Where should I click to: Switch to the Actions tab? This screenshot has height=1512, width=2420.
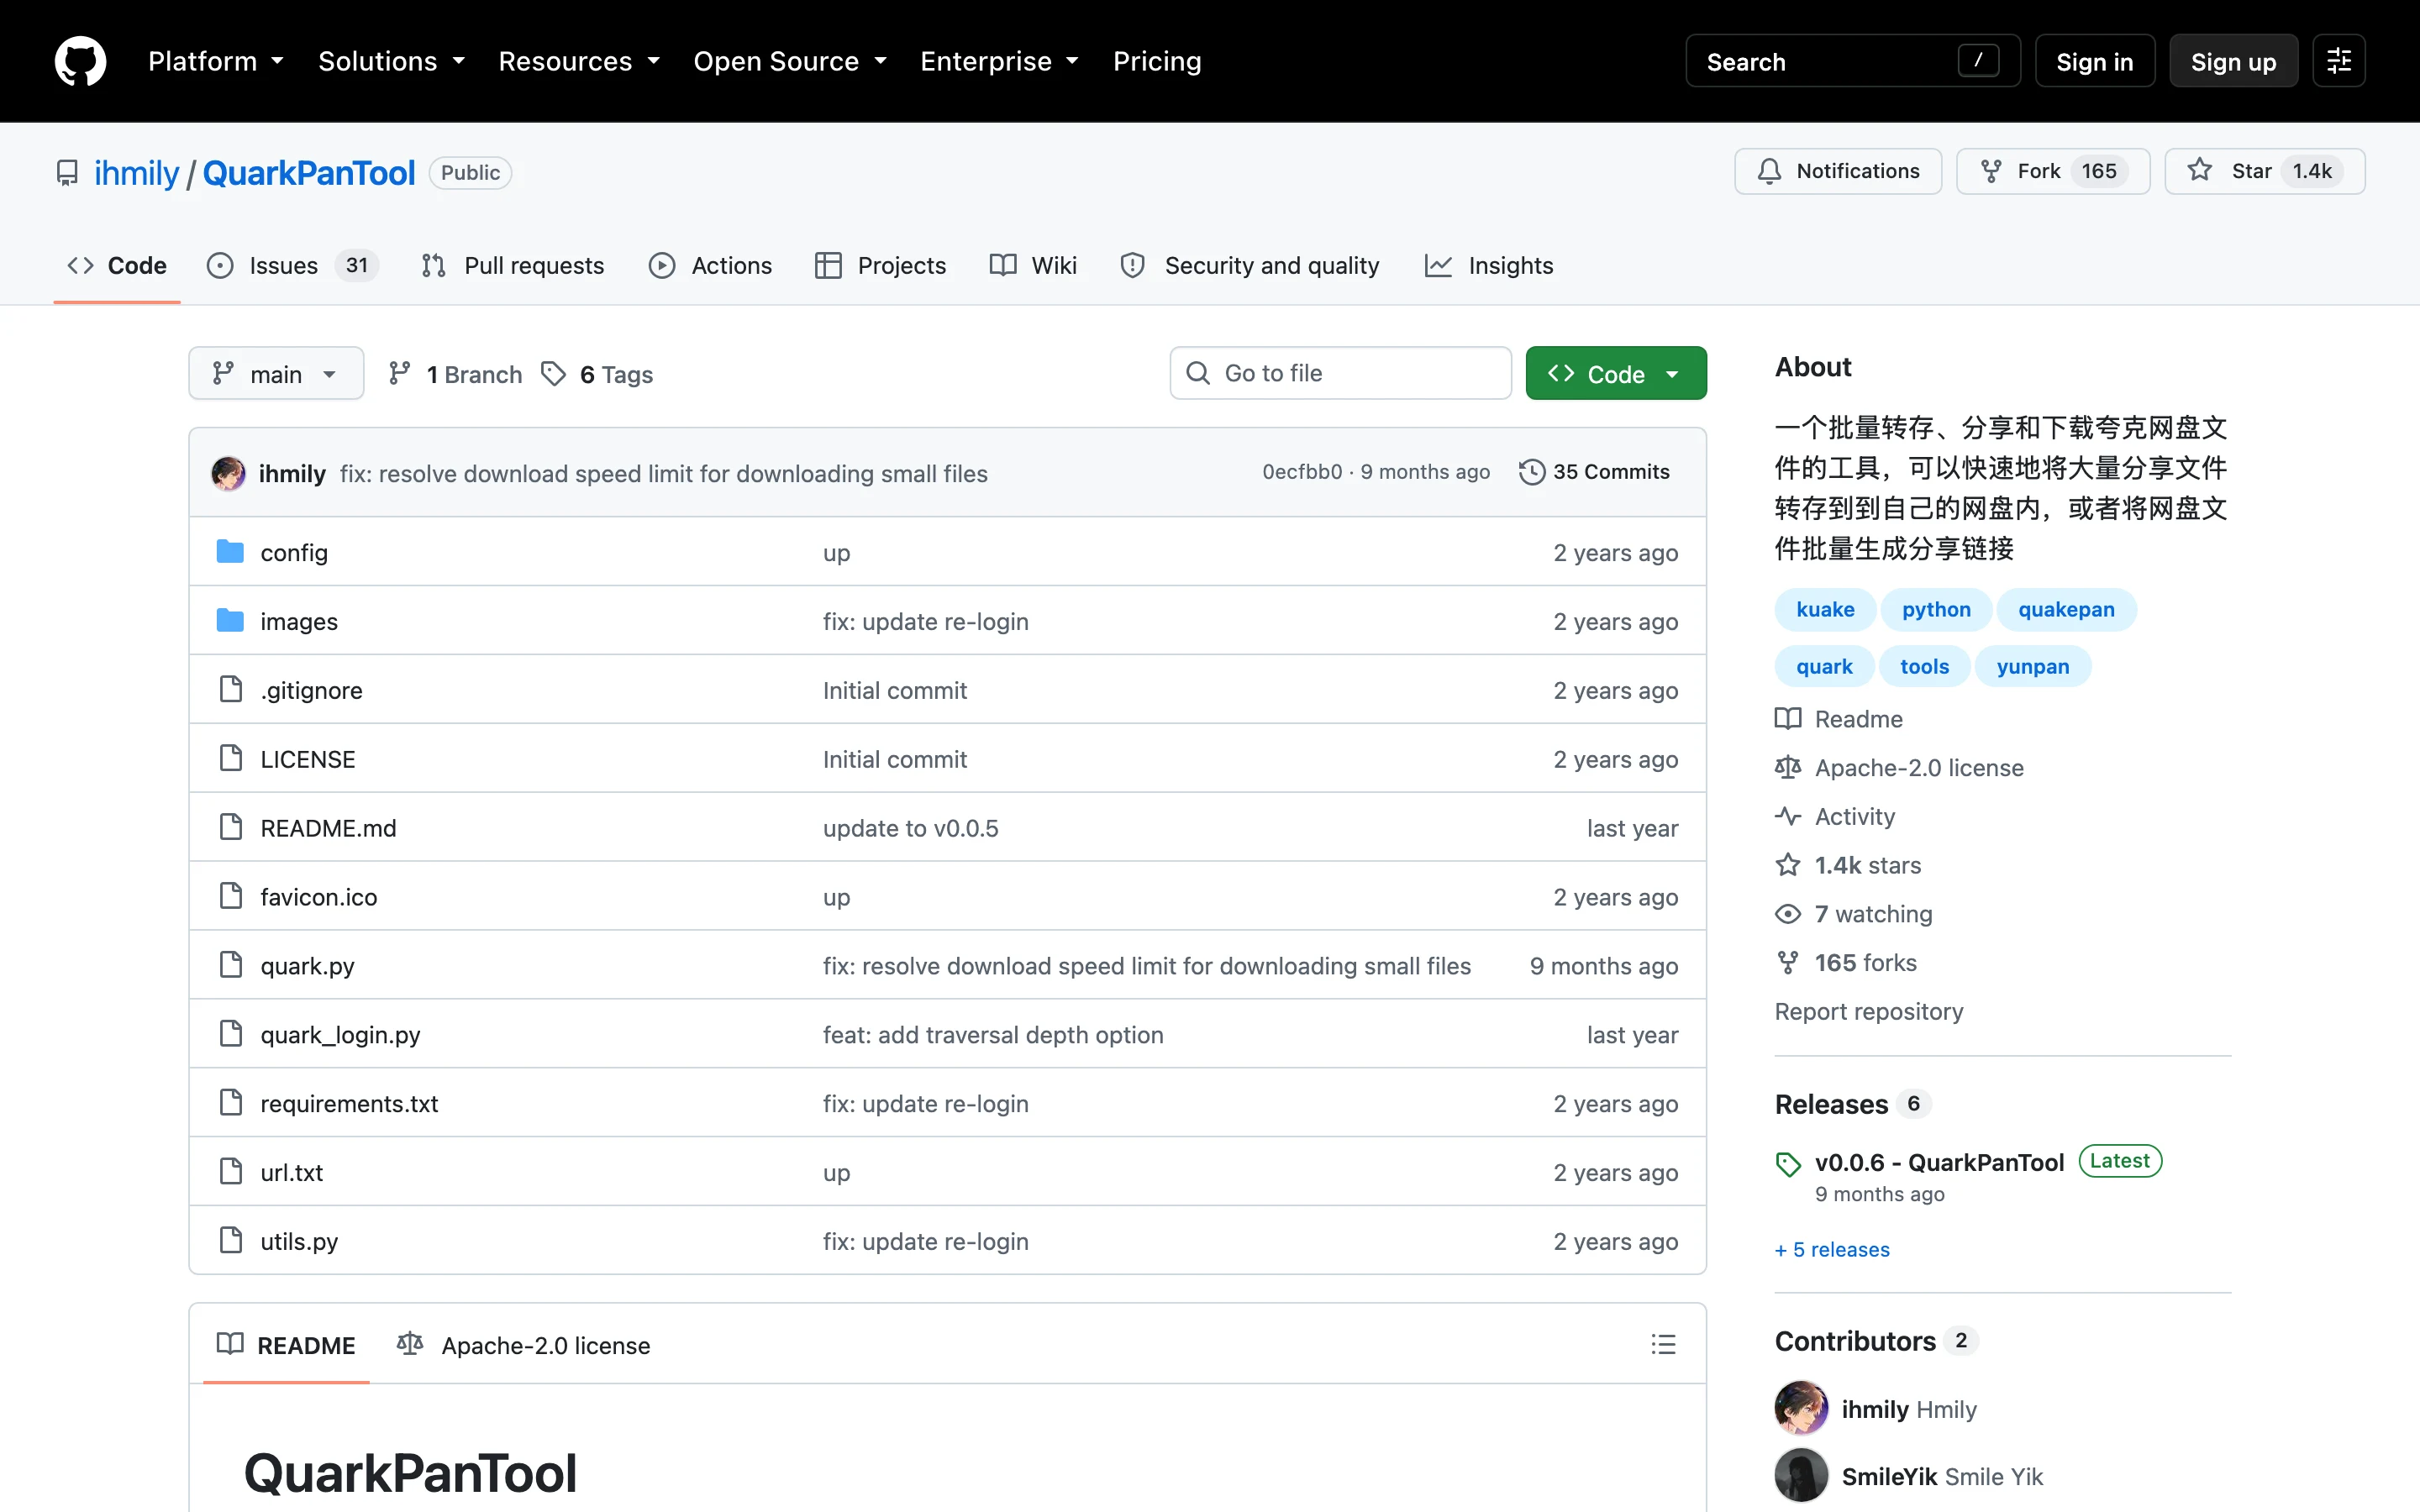coord(710,265)
